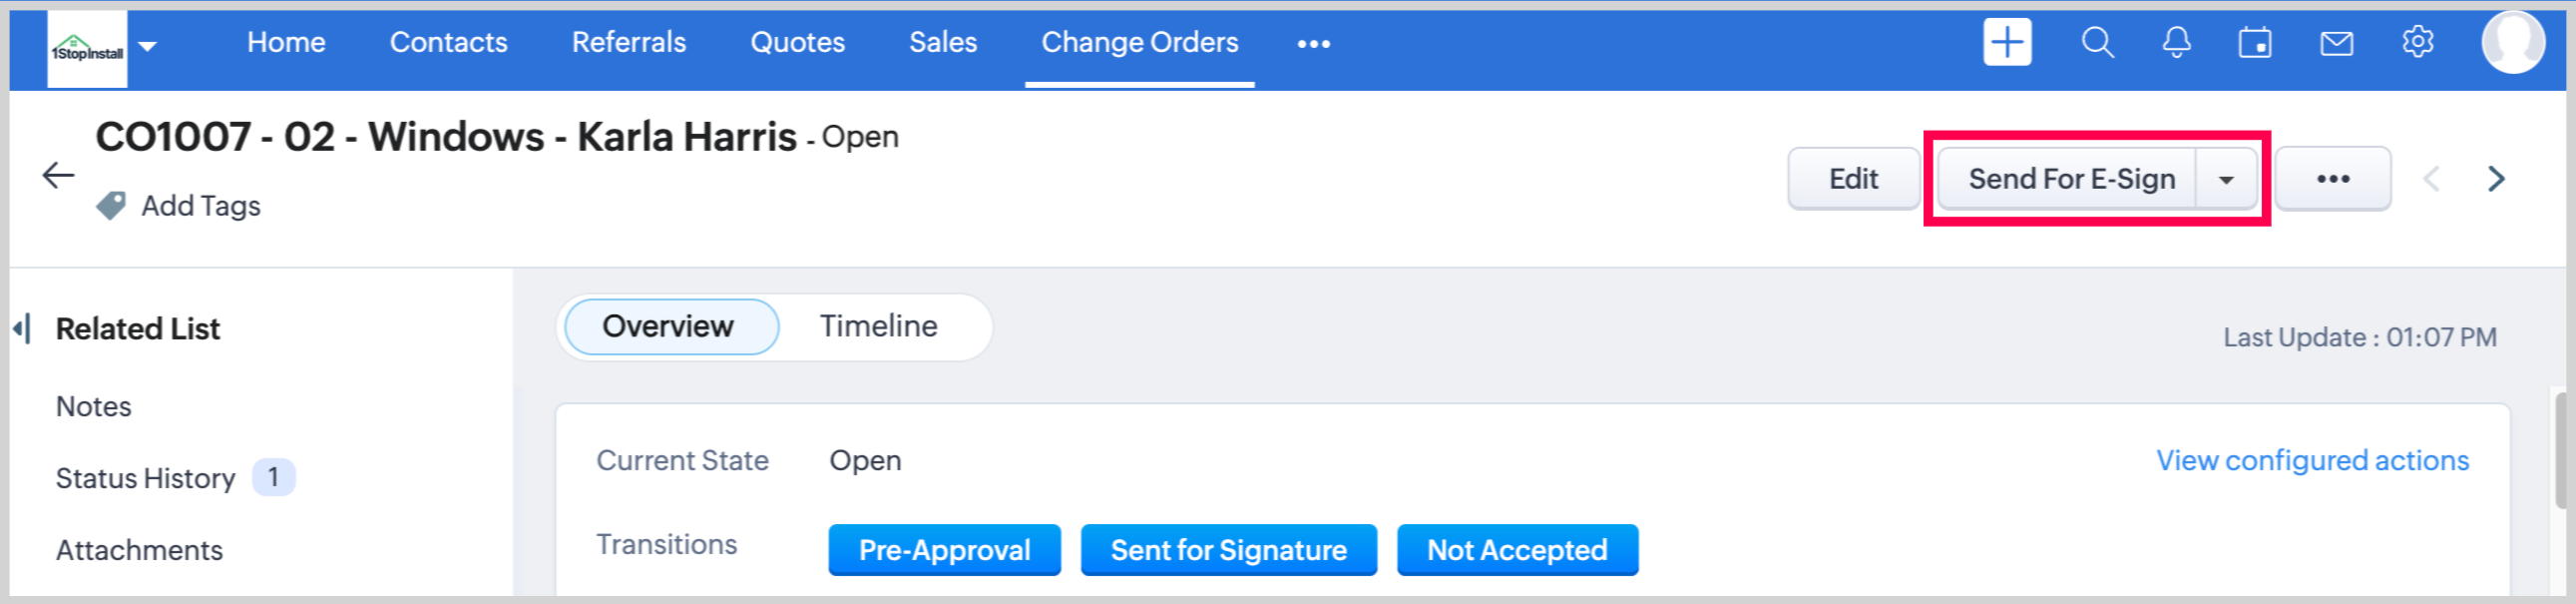Open the notifications bell icon
The height and width of the screenshot is (604, 2576).
[x=2176, y=43]
